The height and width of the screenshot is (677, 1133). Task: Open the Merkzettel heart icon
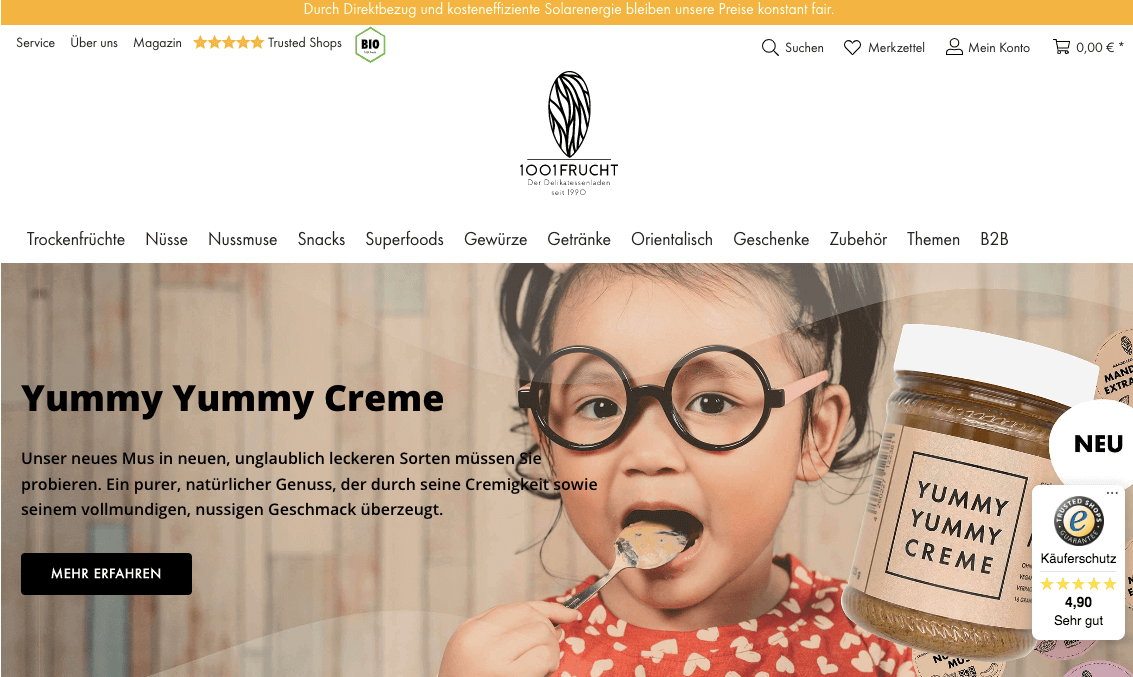[853, 48]
